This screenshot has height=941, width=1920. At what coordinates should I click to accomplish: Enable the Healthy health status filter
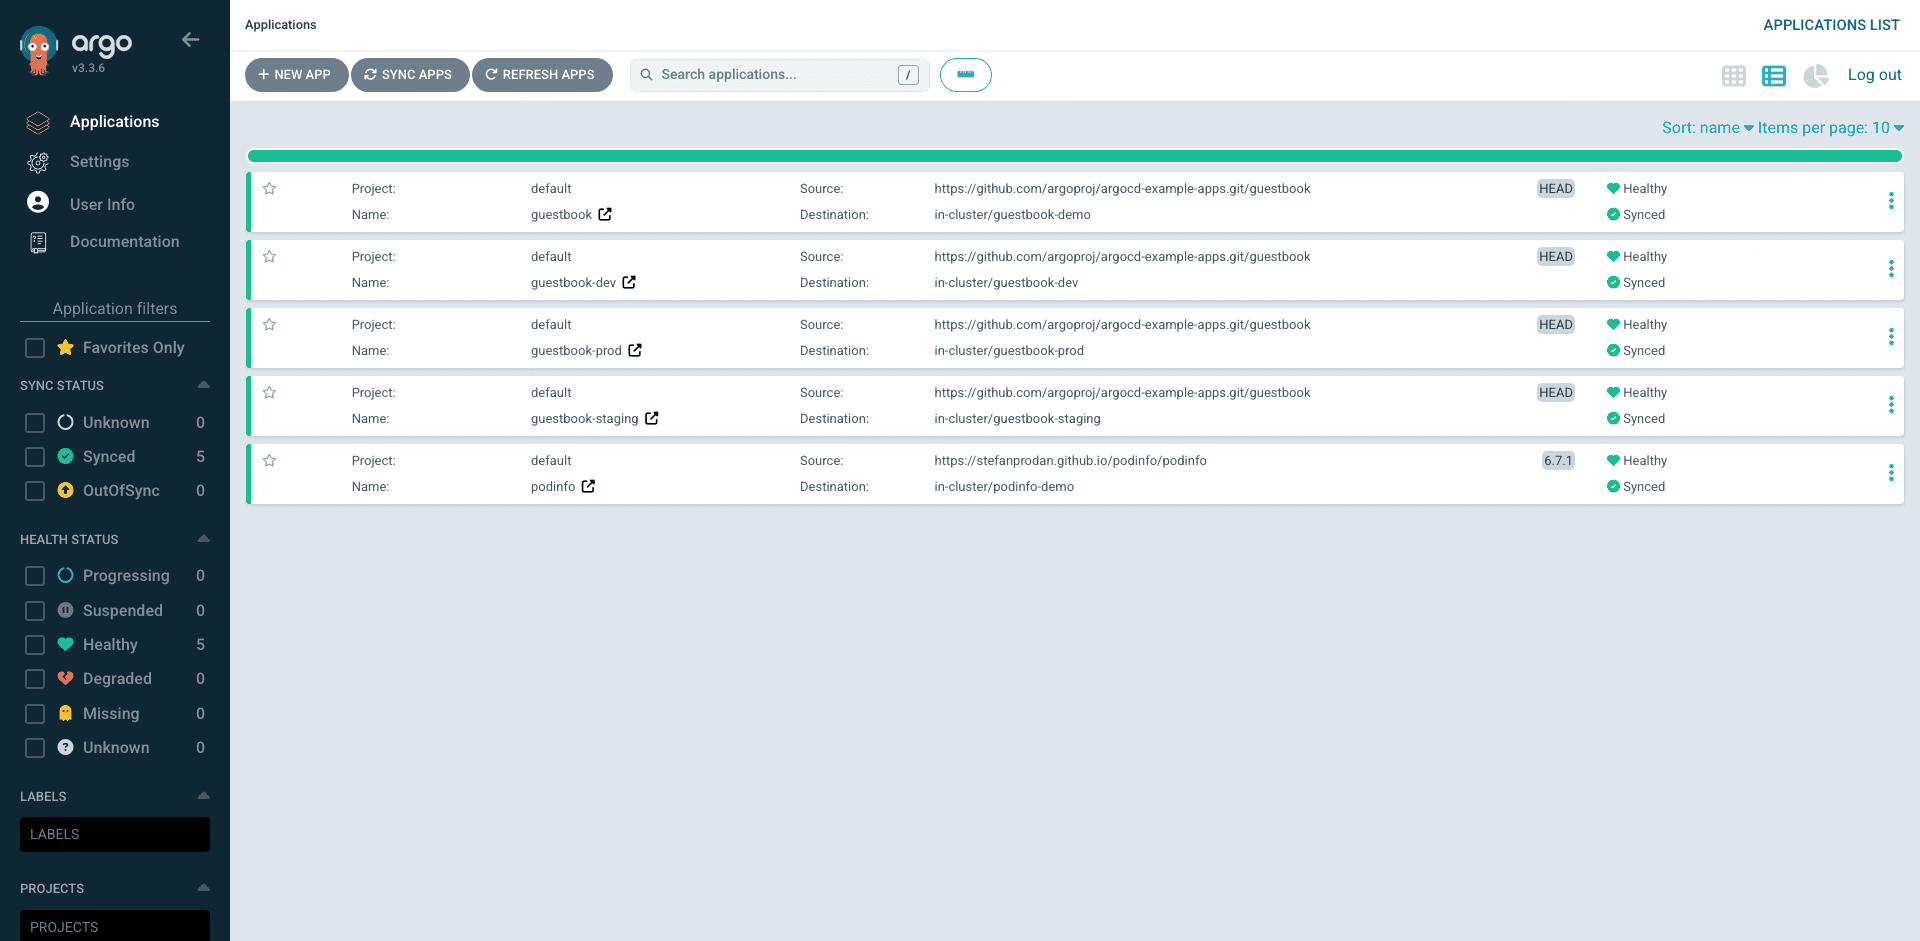pyautogui.click(x=34, y=644)
